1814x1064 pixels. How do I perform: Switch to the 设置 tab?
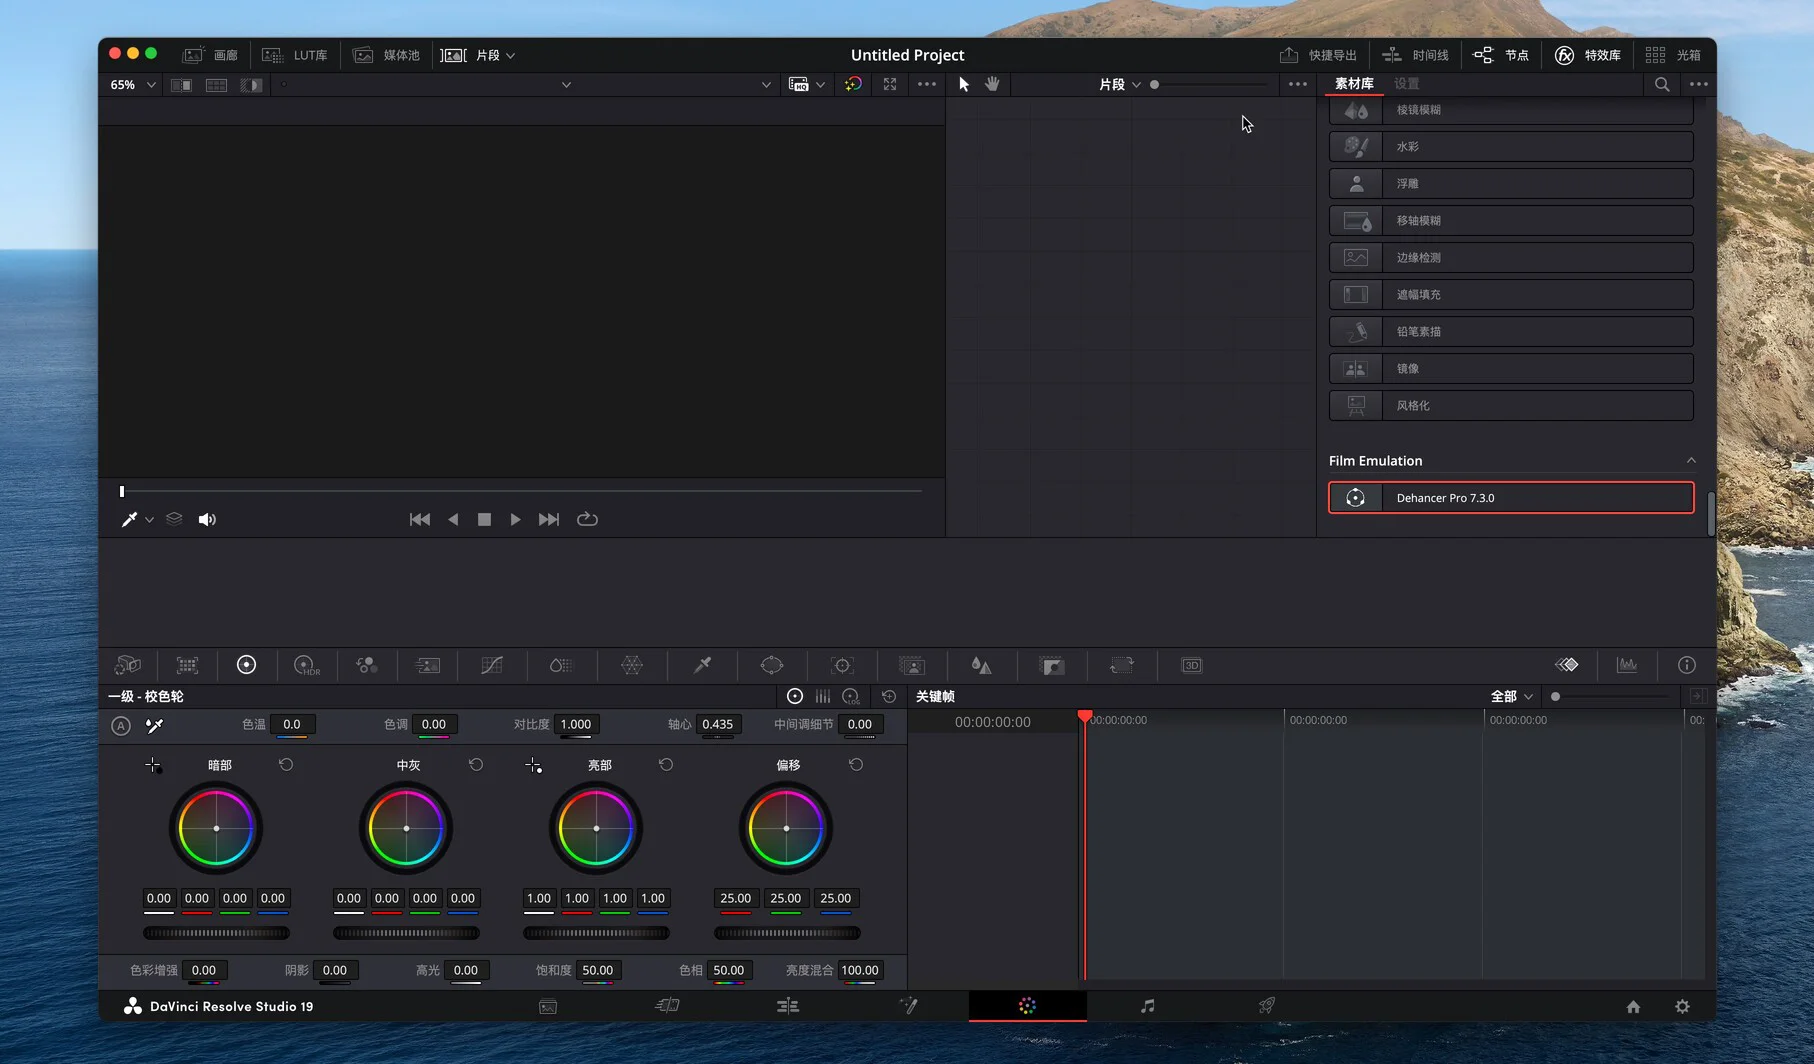1406,84
